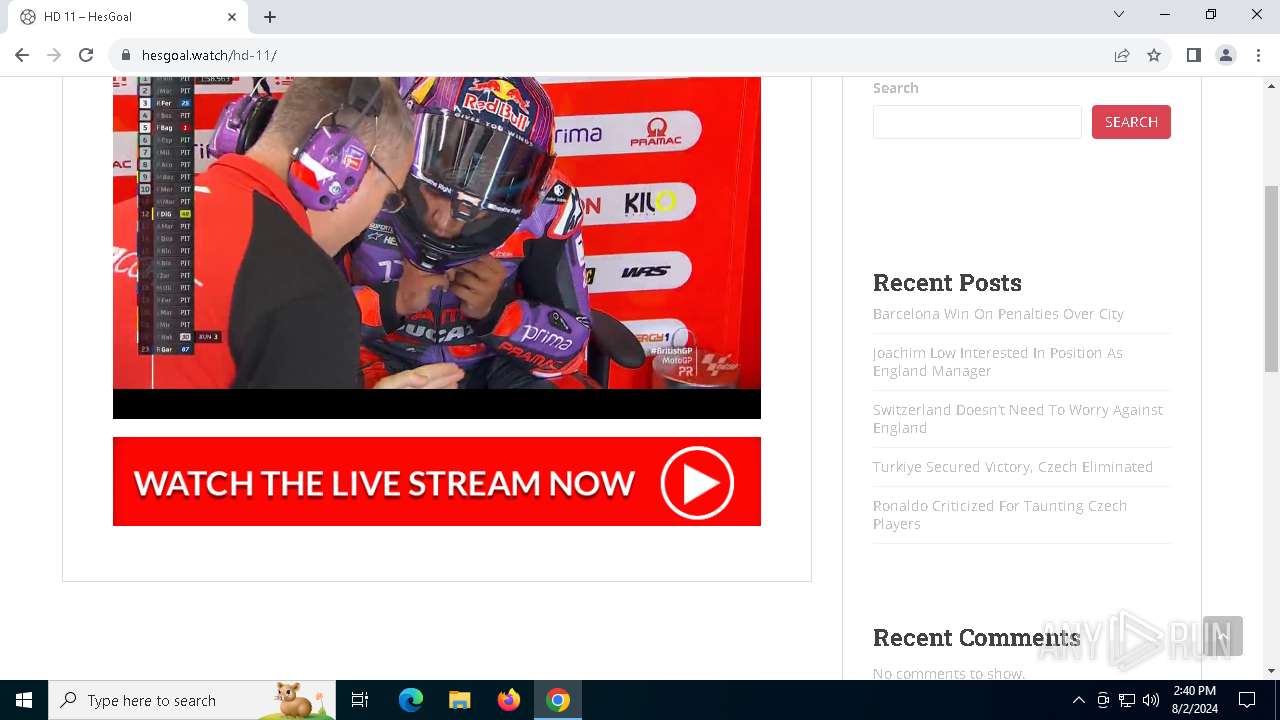Open Chrome profile avatar
This screenshot has width=1280, height=720.
click(1226, 55)
